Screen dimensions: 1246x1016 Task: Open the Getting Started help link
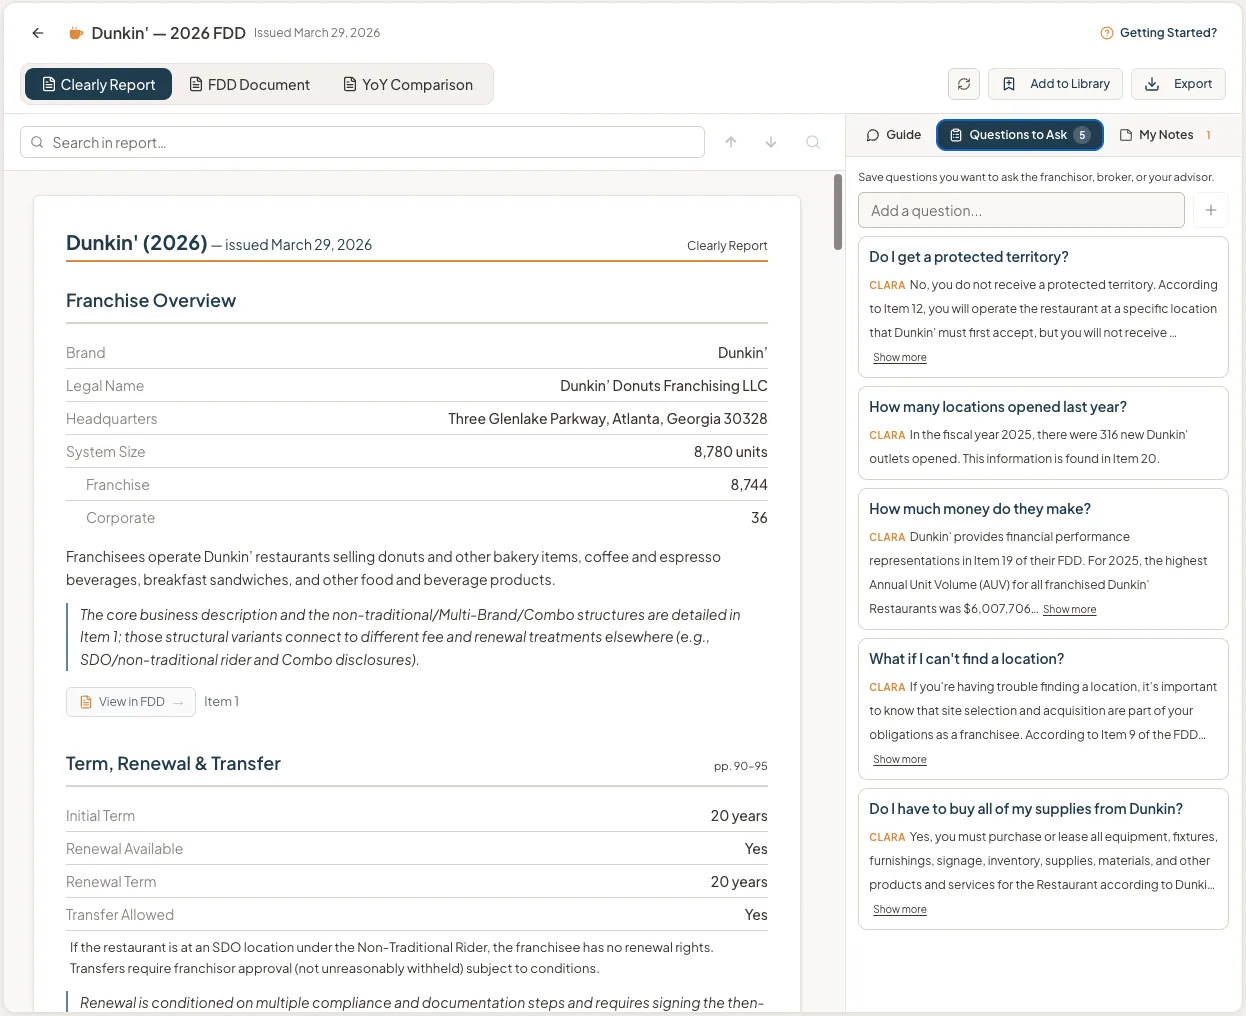(x=1158, y=33)
